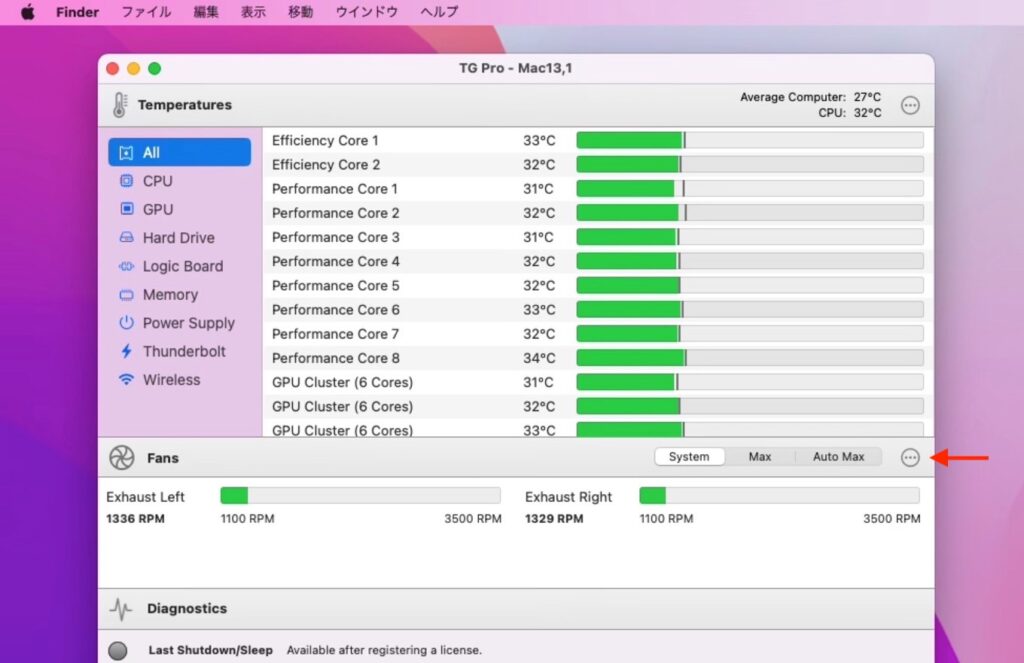Open the Apple menu
This screenshot has width=1024, height=663.
(27, 12)
